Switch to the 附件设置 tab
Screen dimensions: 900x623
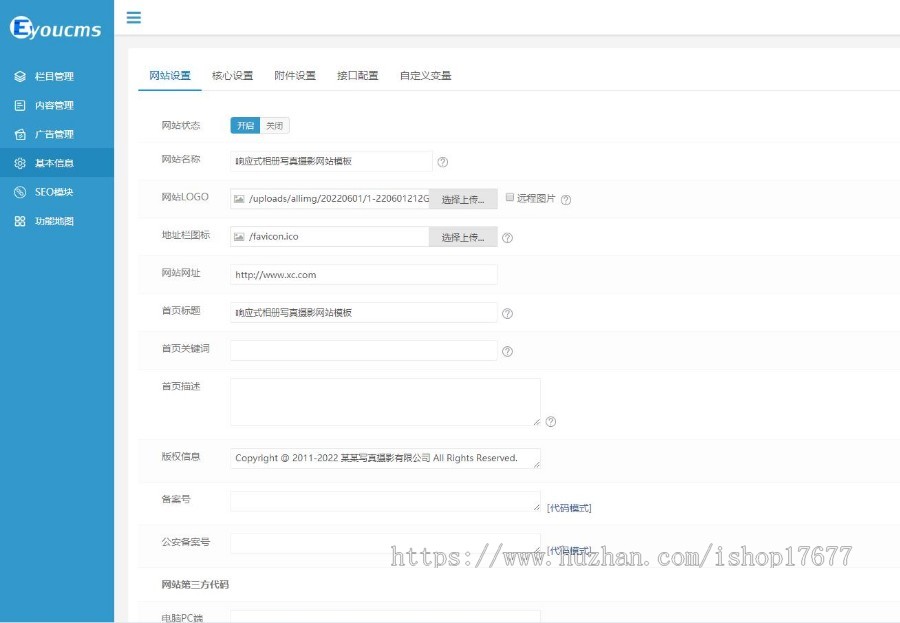[295, 75]
